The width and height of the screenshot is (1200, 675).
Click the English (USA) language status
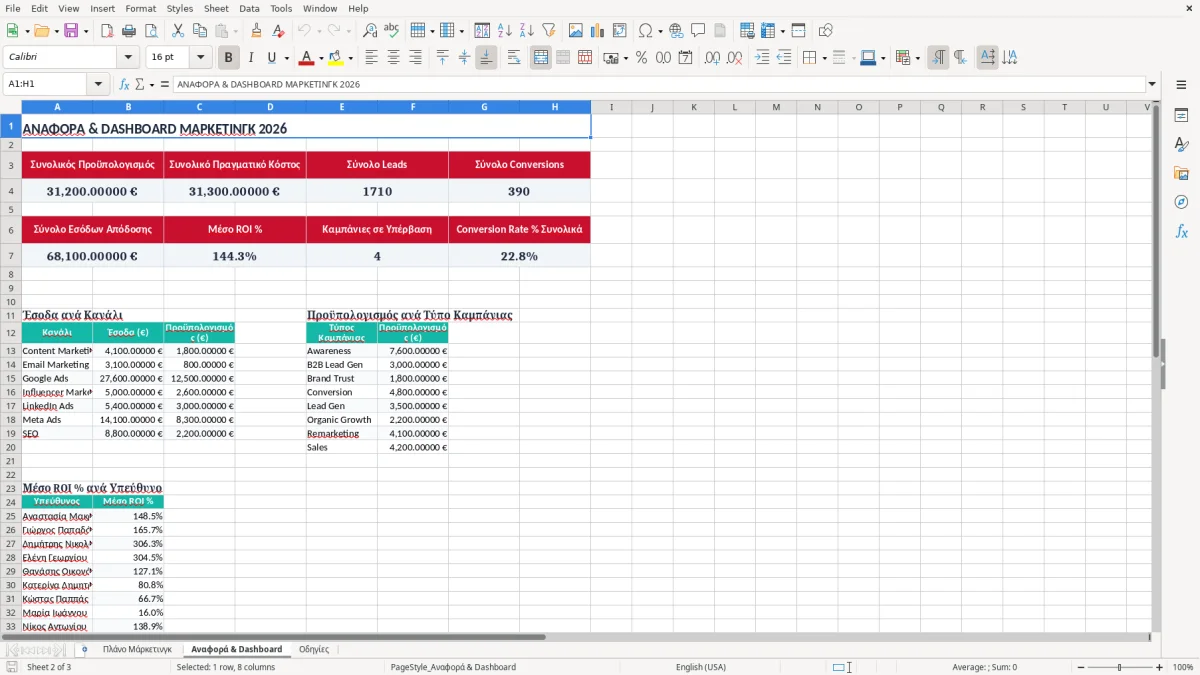[x=701, y=667]
